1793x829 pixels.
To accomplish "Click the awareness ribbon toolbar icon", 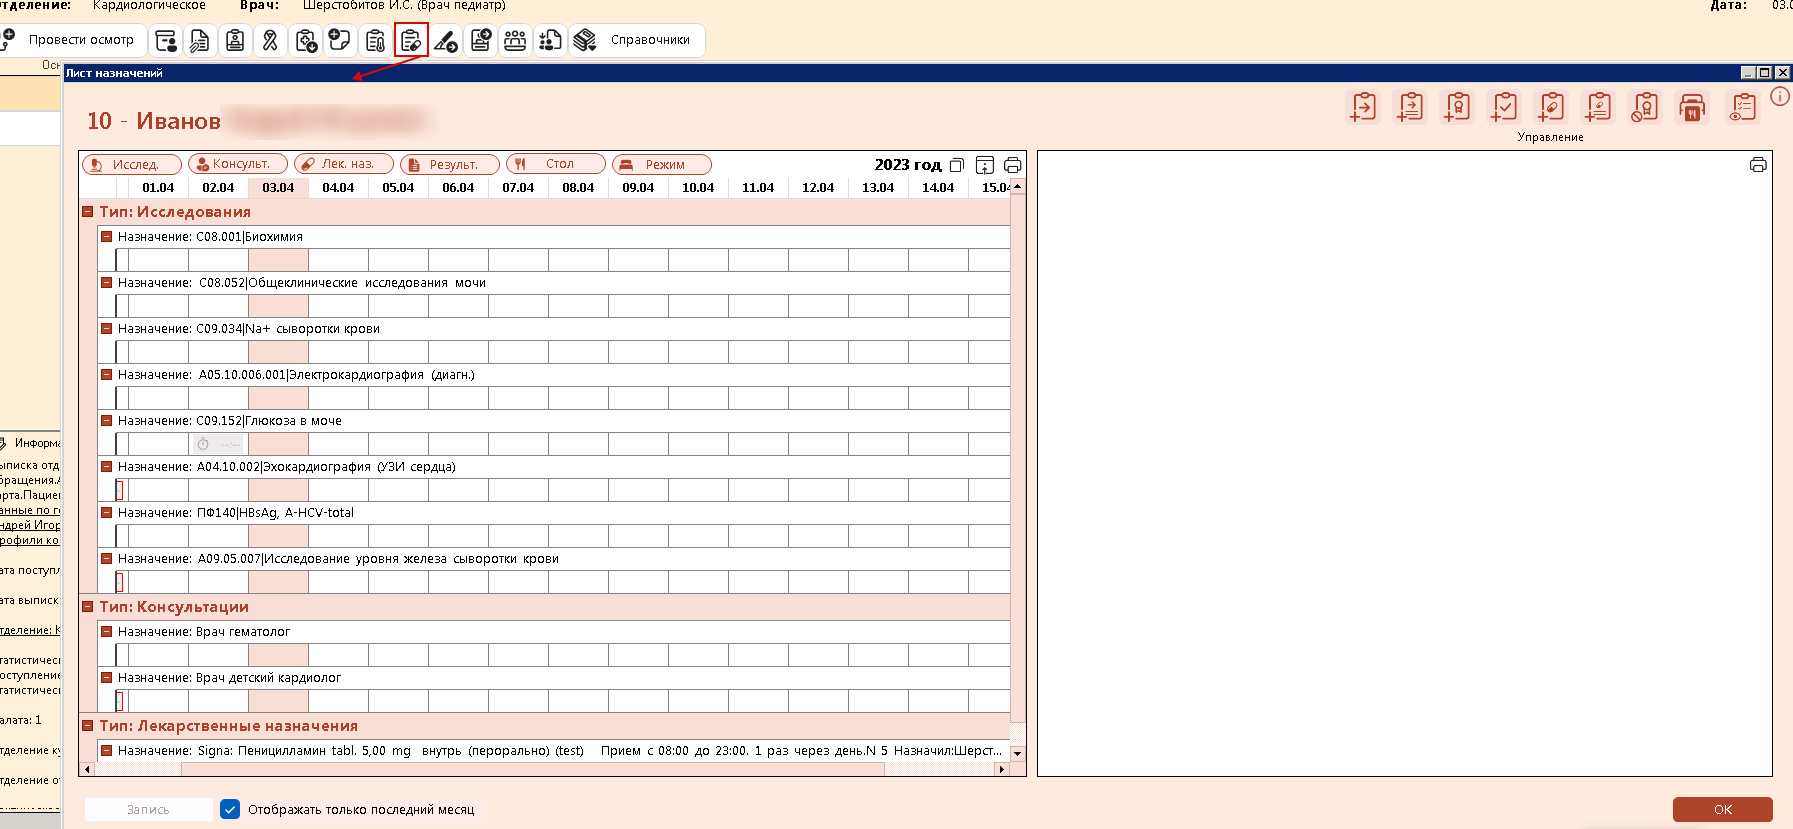I will 270,40.
